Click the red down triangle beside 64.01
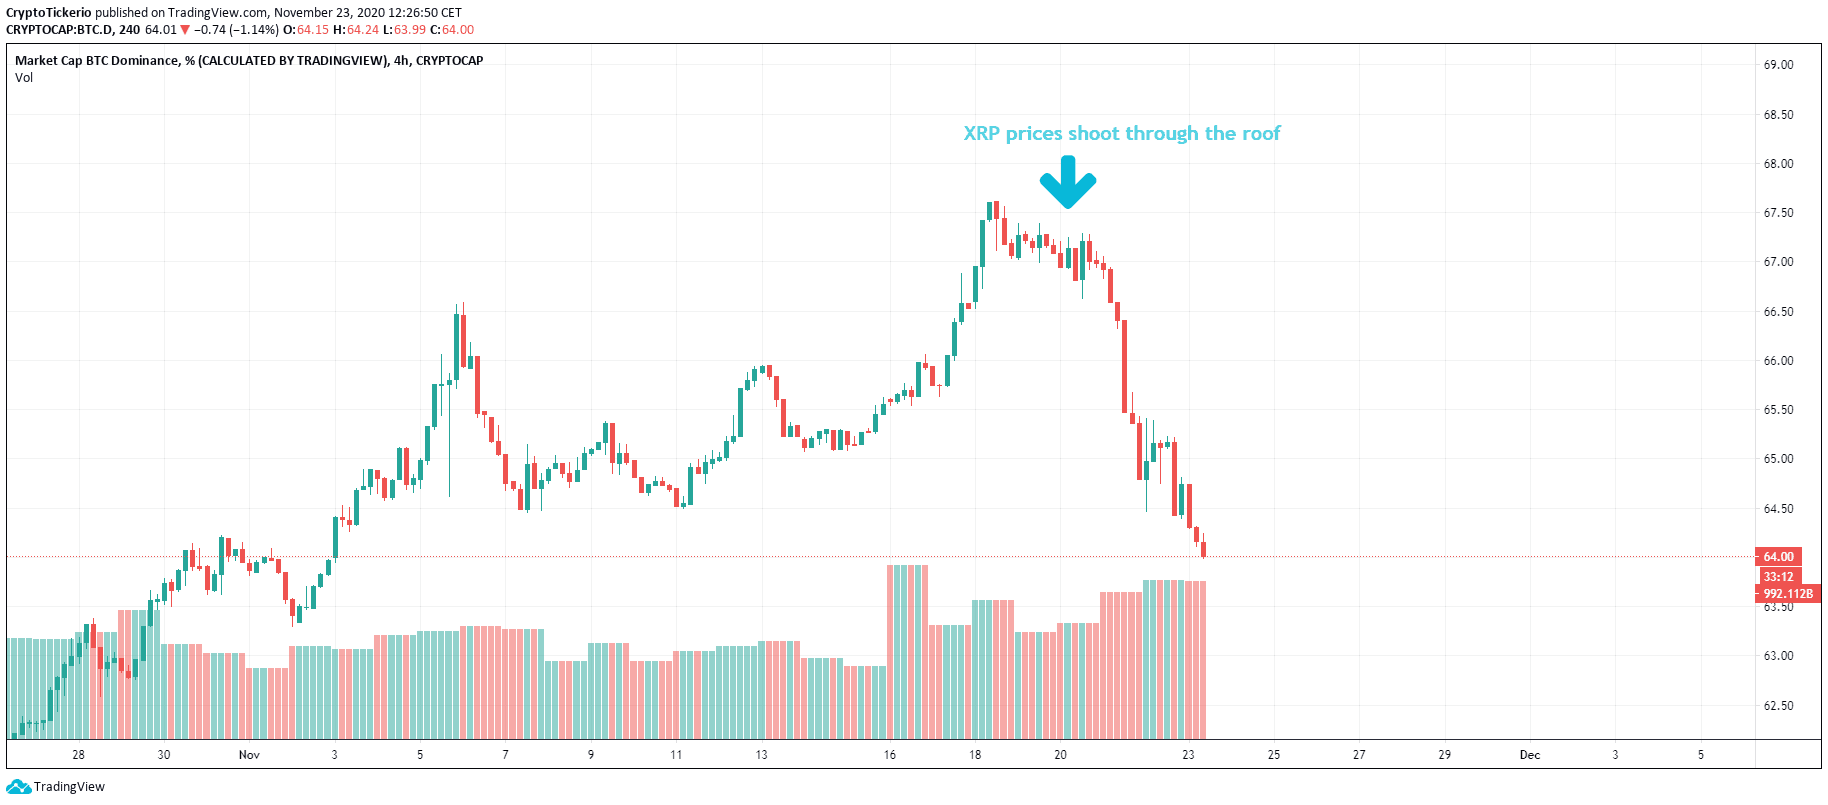This screenshot has width=1828, height=805. pyautogui.click(x=185, y=30)
